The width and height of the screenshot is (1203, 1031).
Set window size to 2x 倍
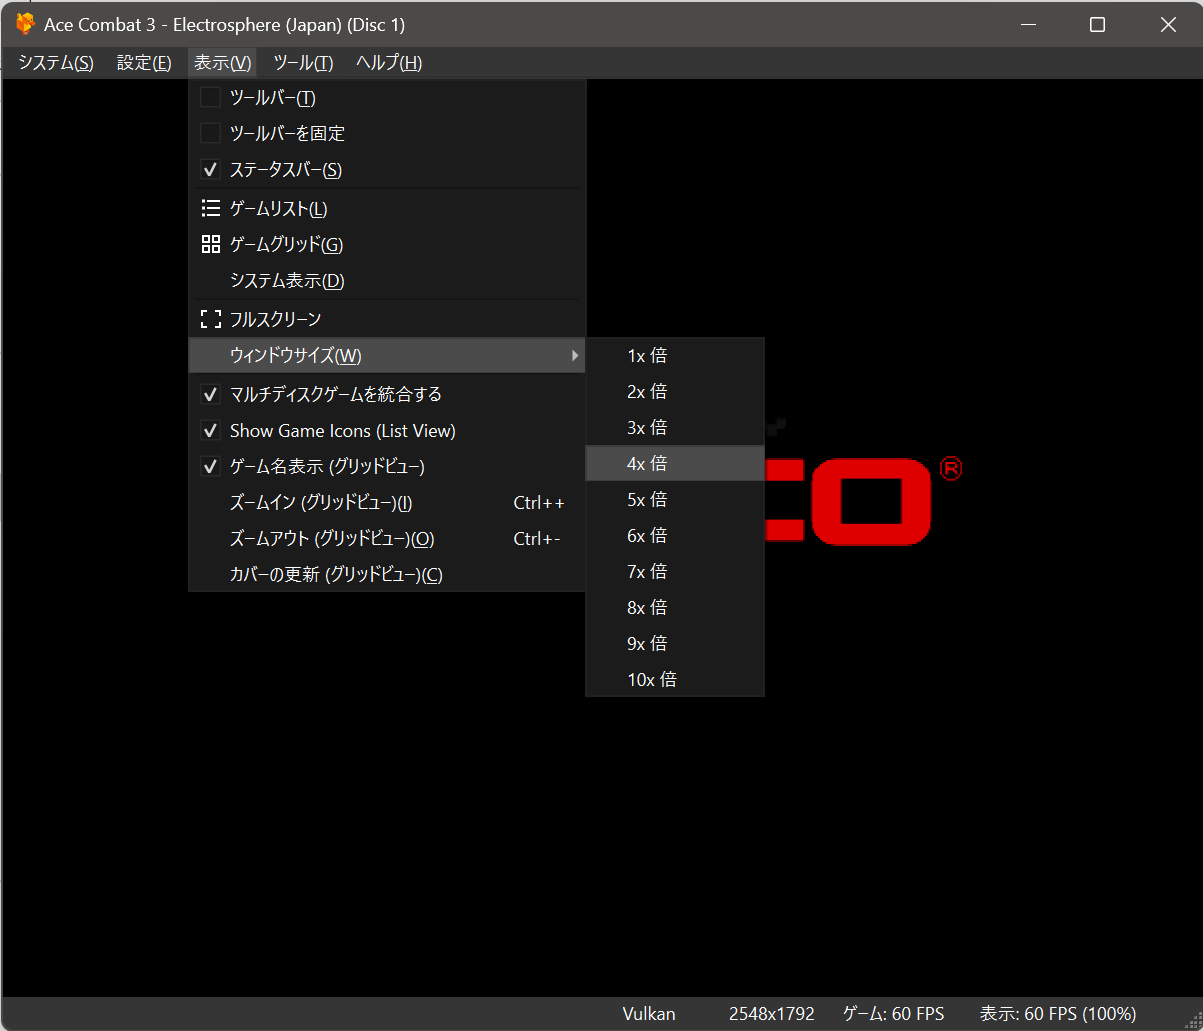(675, 392)
